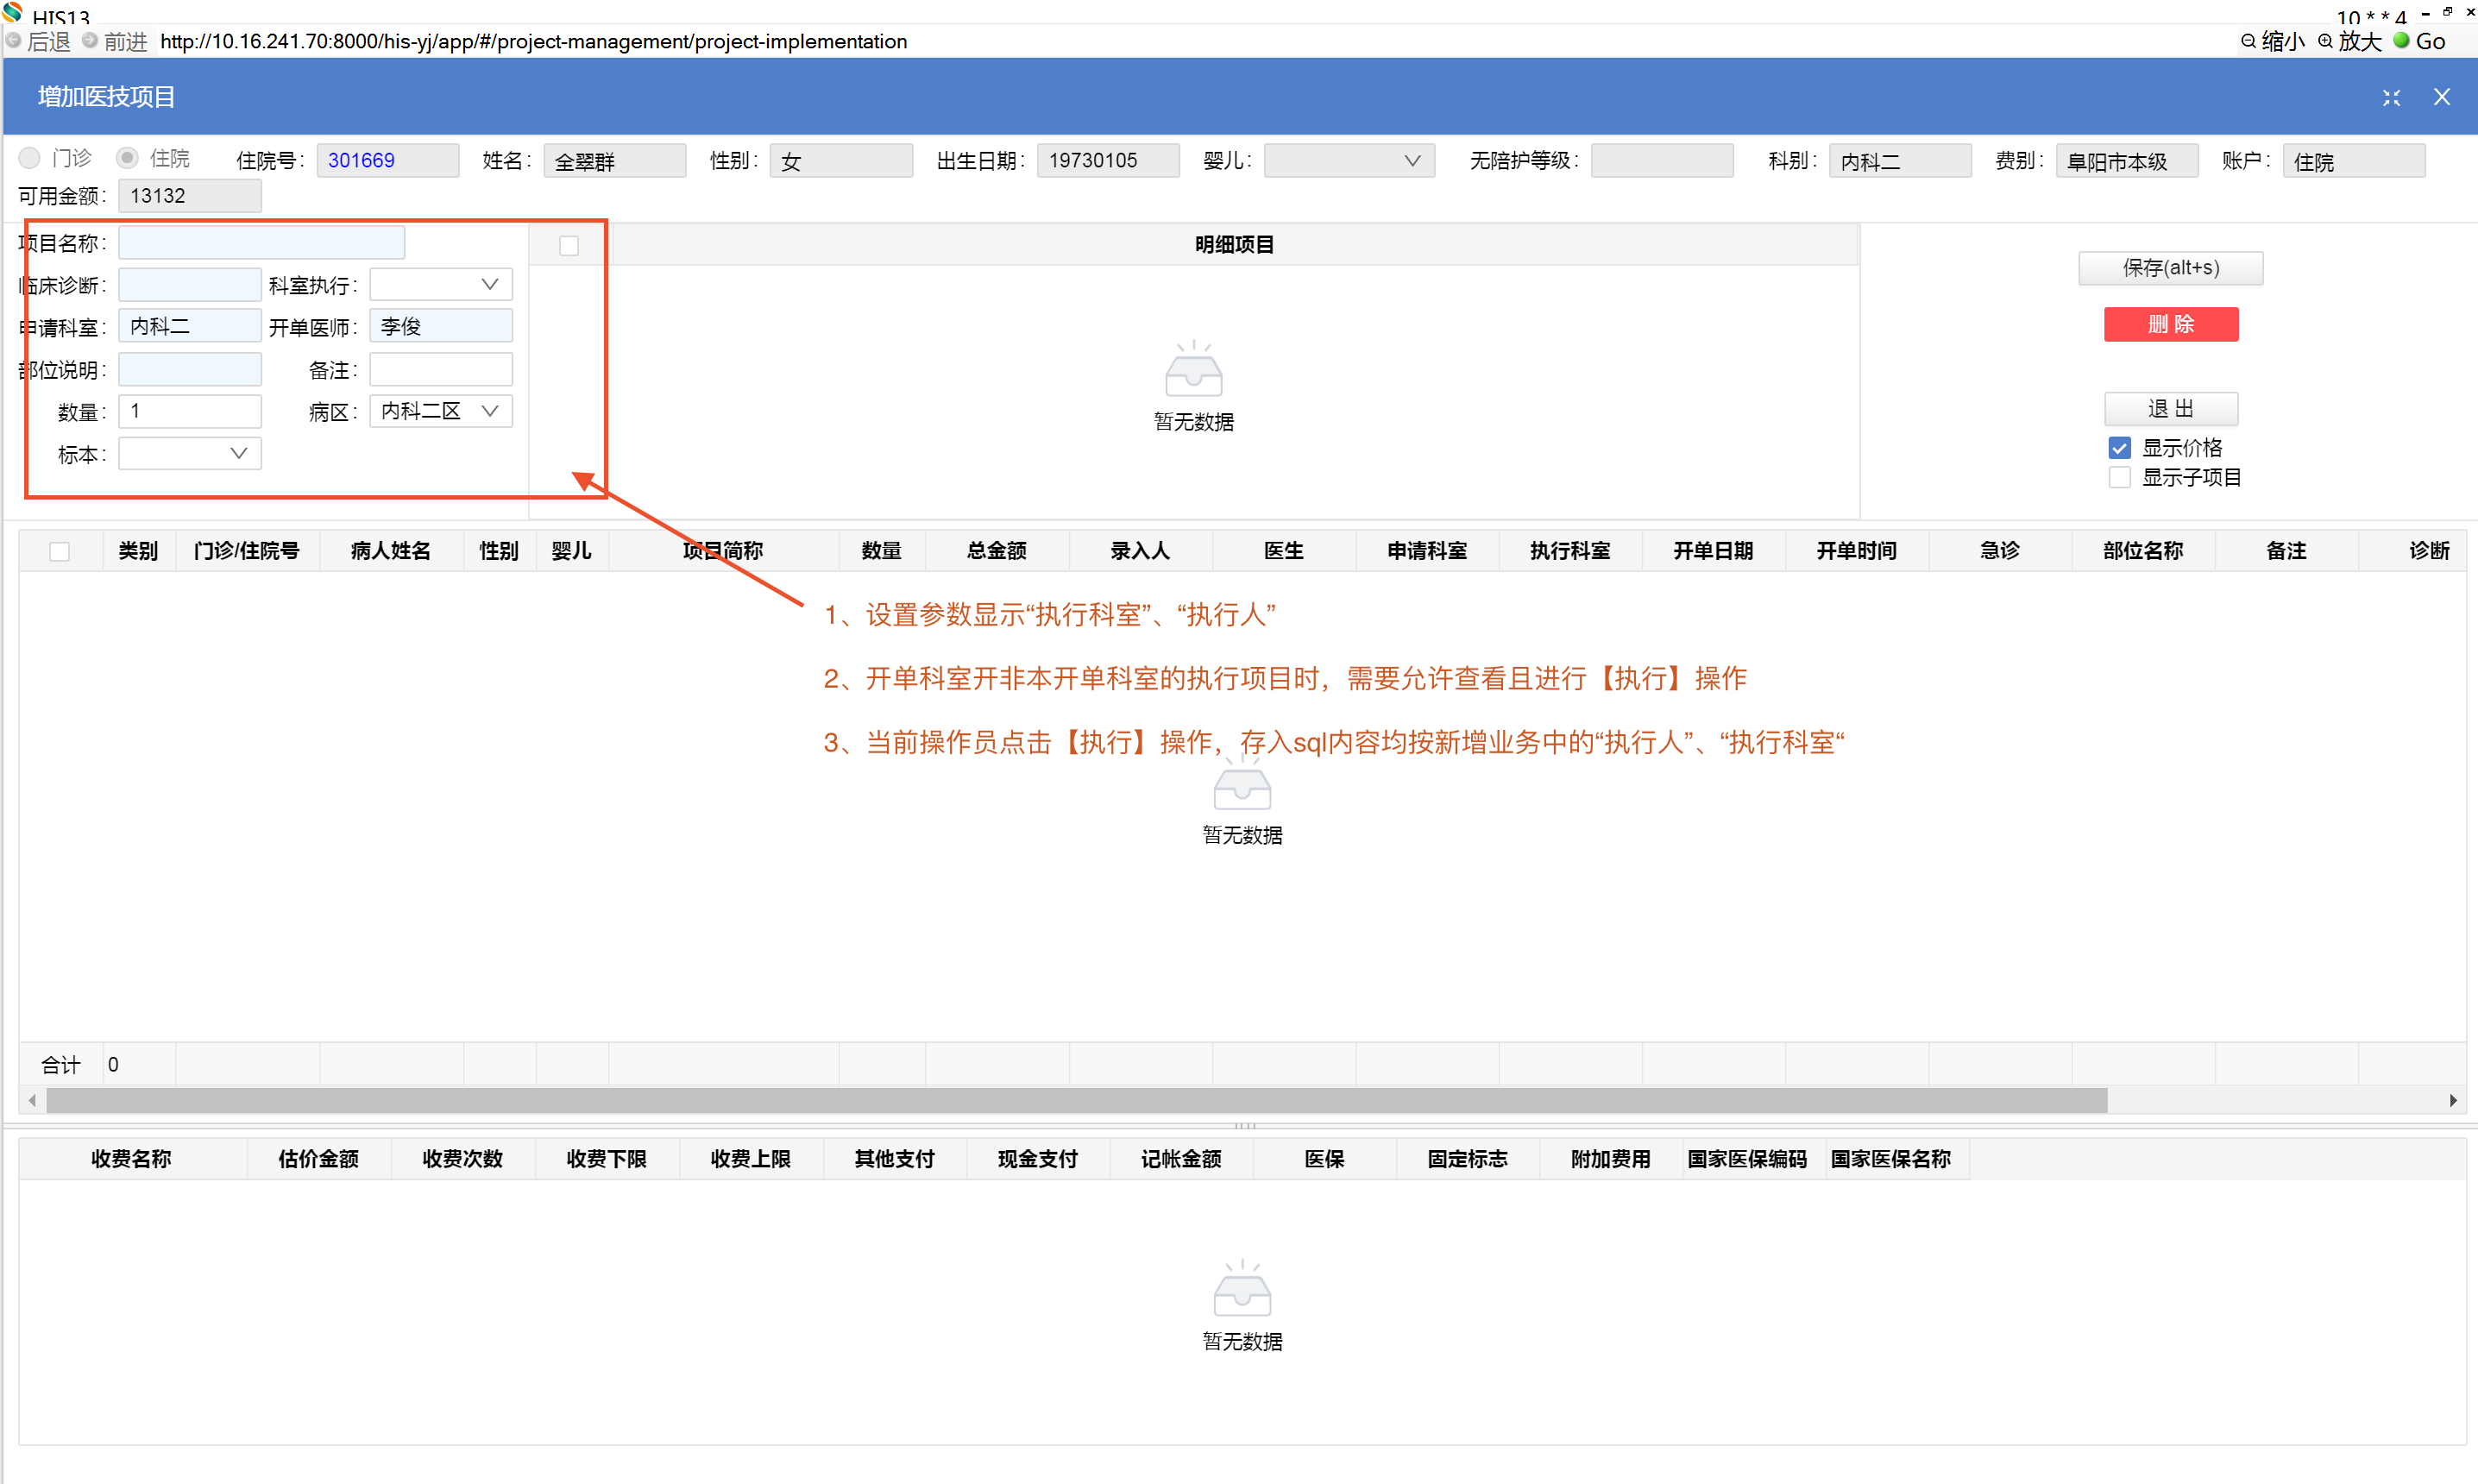
Task: Click the dialog fullscreen expand icon
Action: tap(2391, 97)
